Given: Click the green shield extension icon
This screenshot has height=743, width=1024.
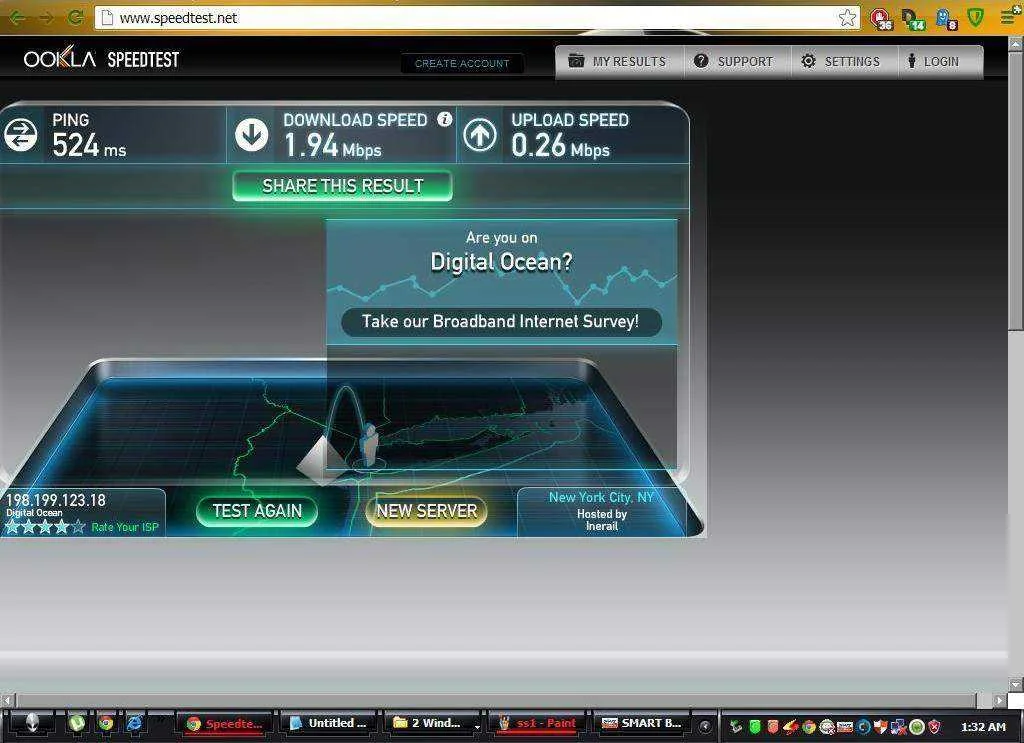Looking at the screenshot, I should 976,17.
